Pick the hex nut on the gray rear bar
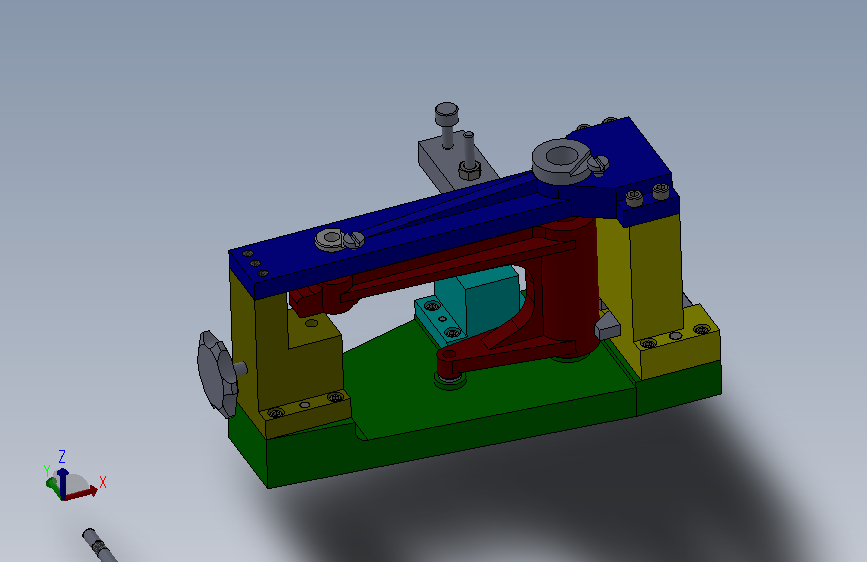867x562 pixels. [x=469, y=170]
